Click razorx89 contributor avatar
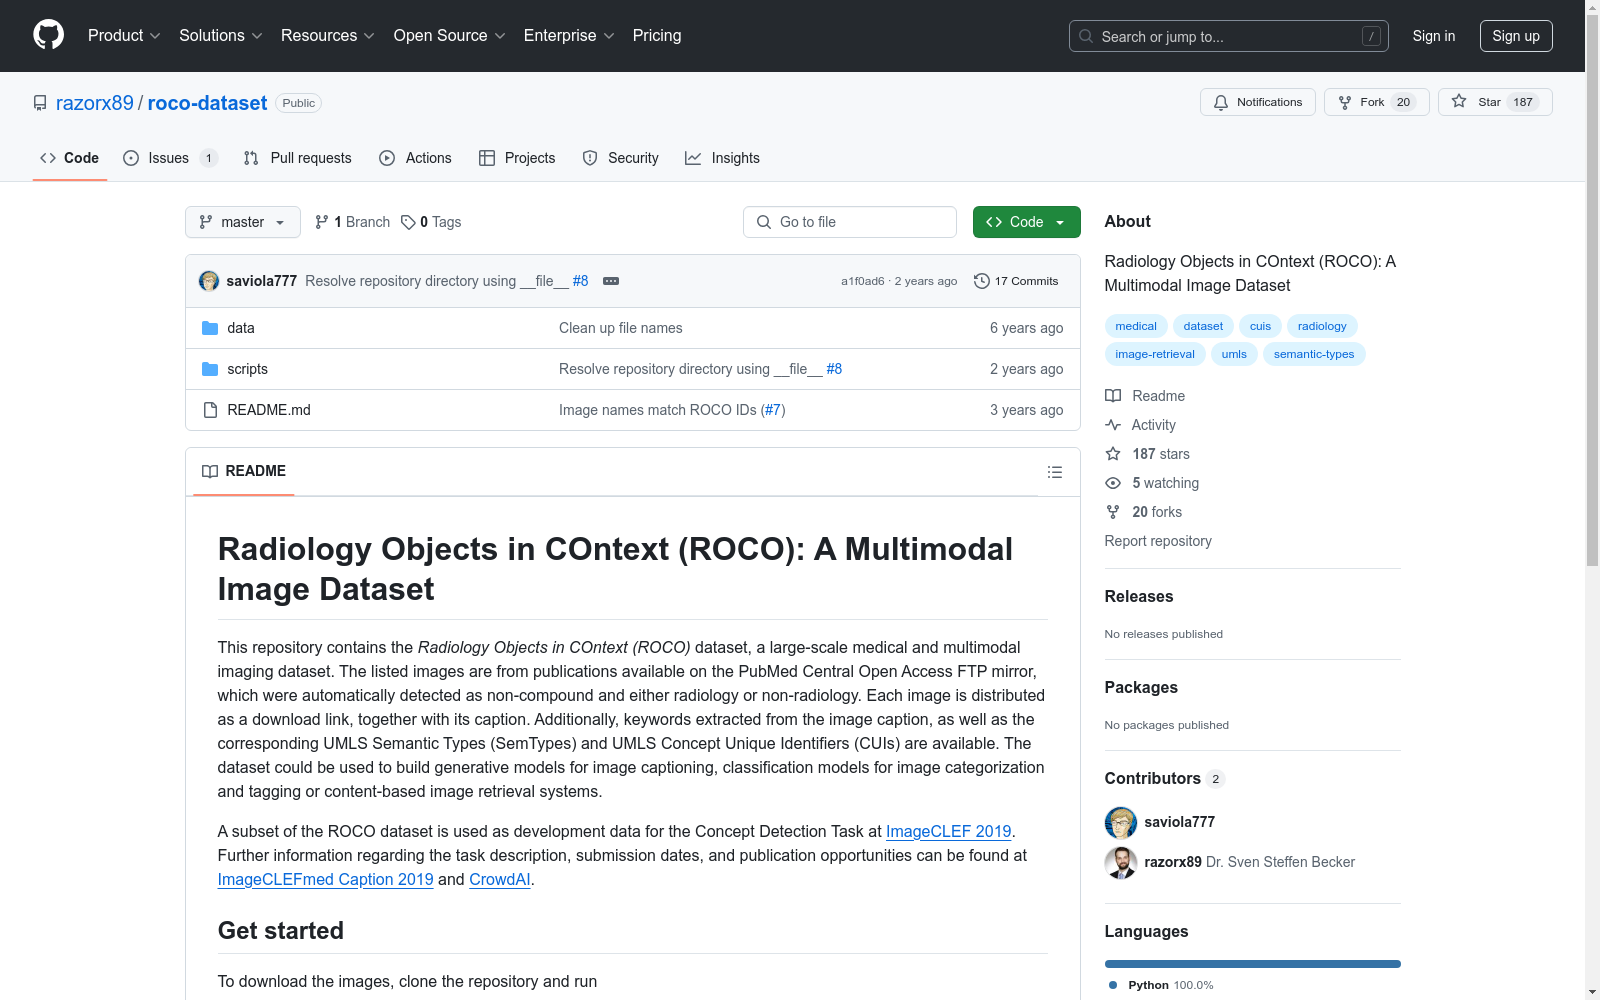The height and width of the screenshot is (1000, 1600). pyautogui.click(x=1120, y=862)
